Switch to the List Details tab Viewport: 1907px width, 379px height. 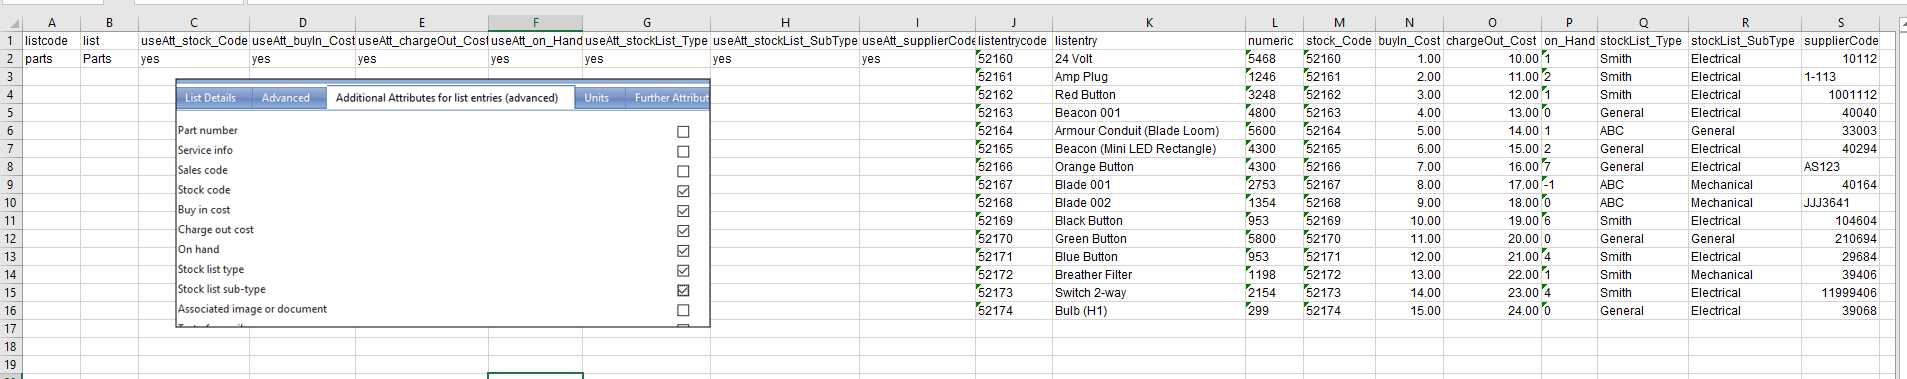pyautogui.click(x=210, y=98)
